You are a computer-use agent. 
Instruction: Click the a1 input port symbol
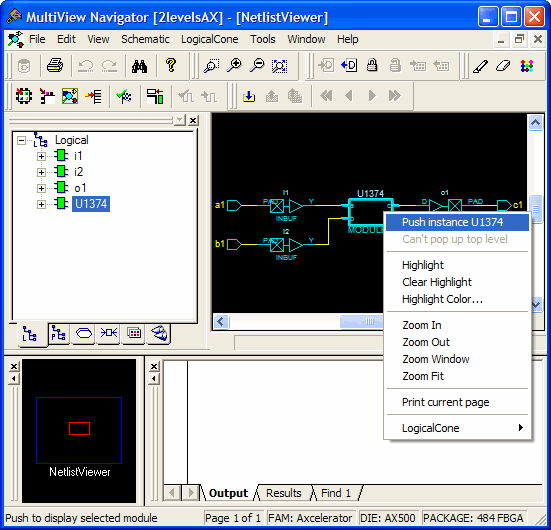(234, 205)
